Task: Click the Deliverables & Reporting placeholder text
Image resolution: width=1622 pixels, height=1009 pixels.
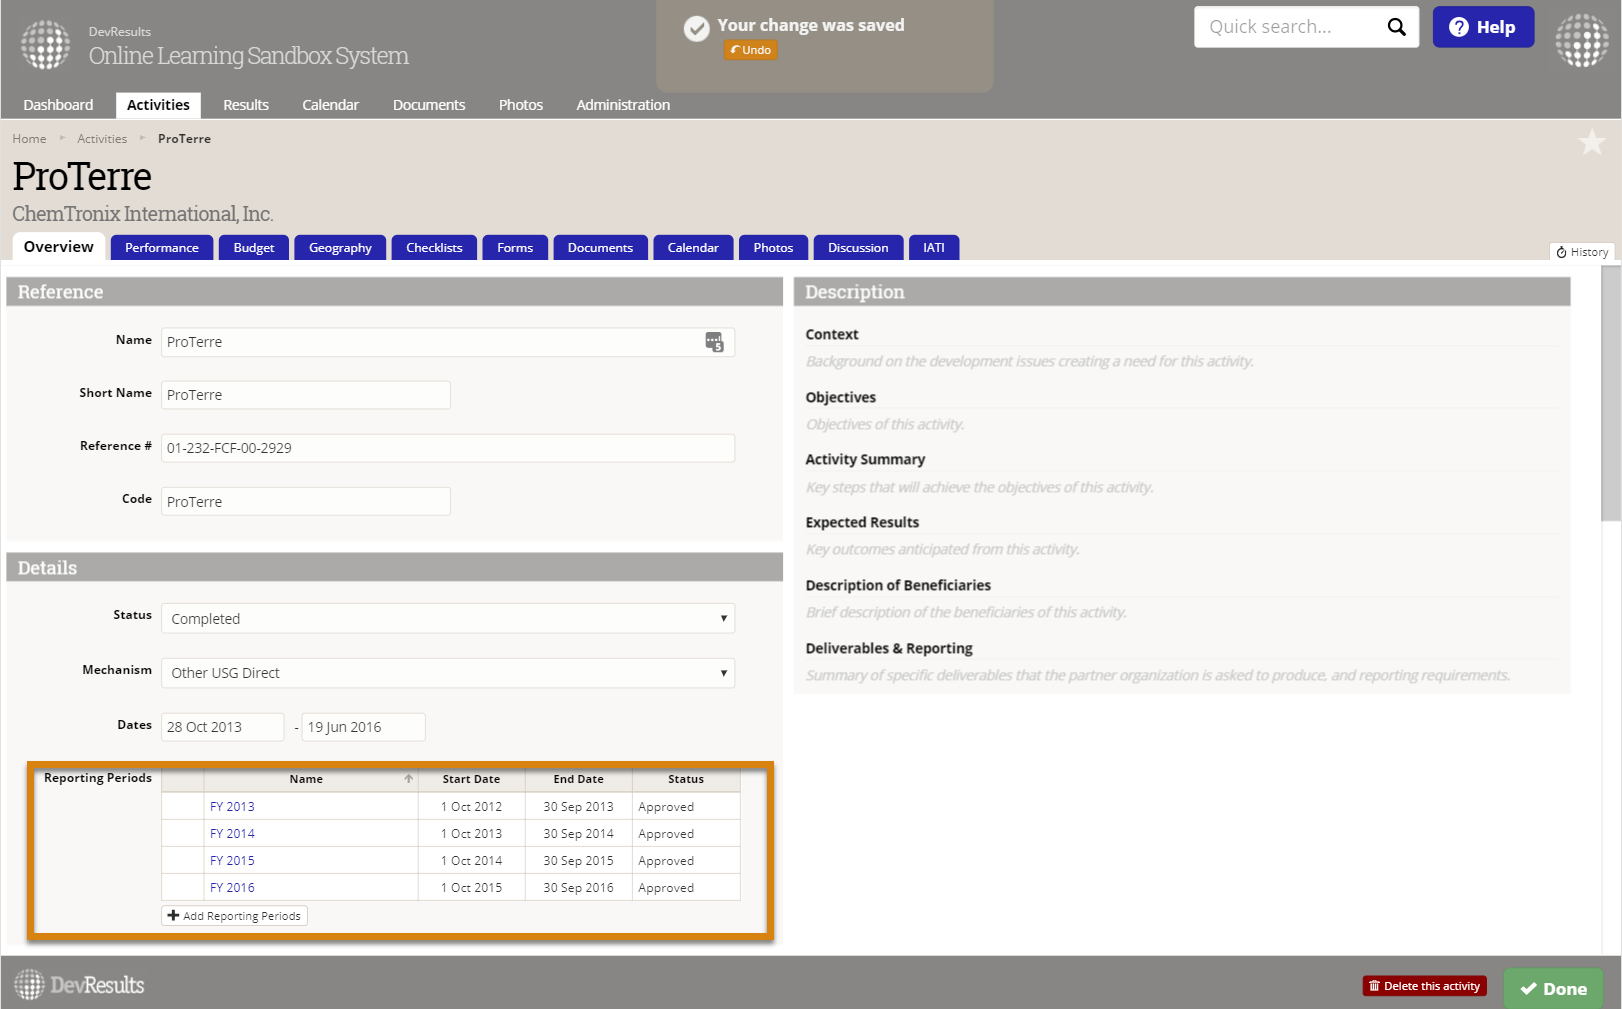Action: [1158, 676]
